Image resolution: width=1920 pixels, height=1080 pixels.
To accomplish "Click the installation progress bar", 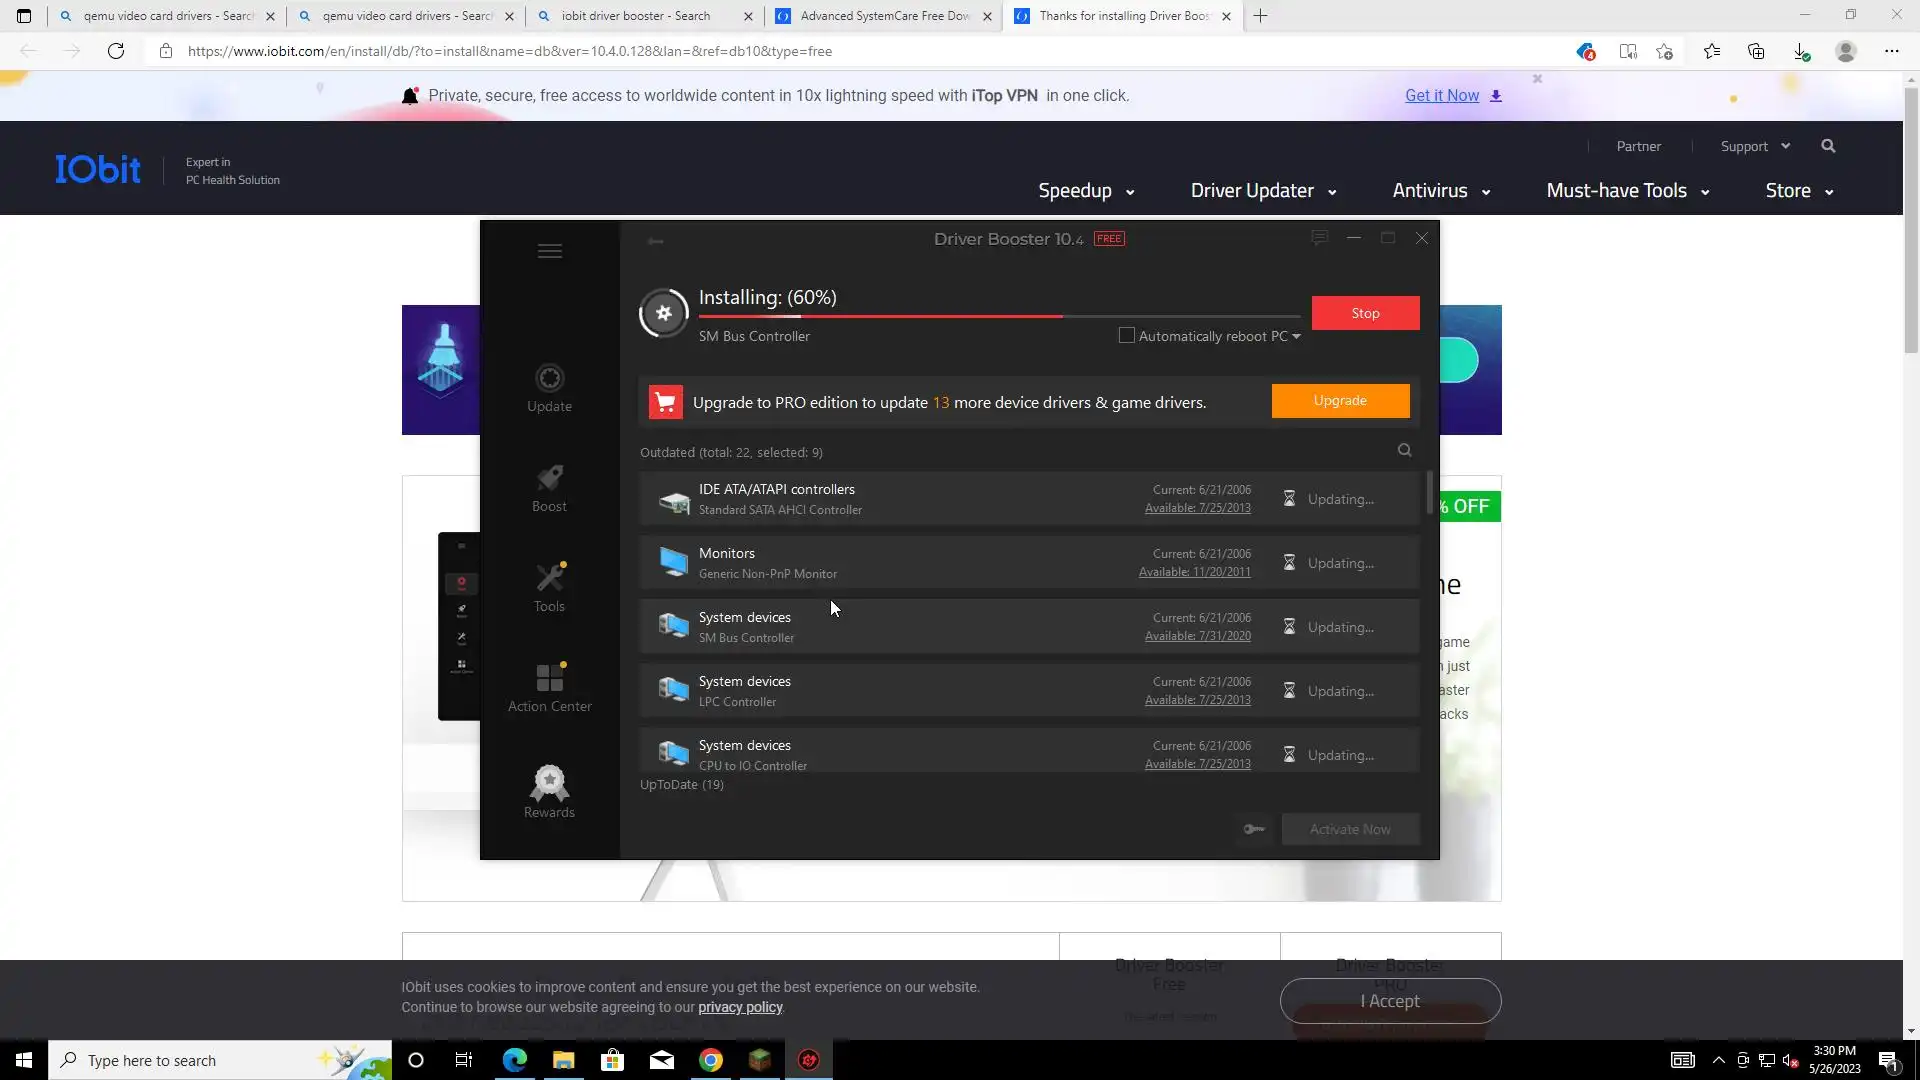I will [1000, 316].
